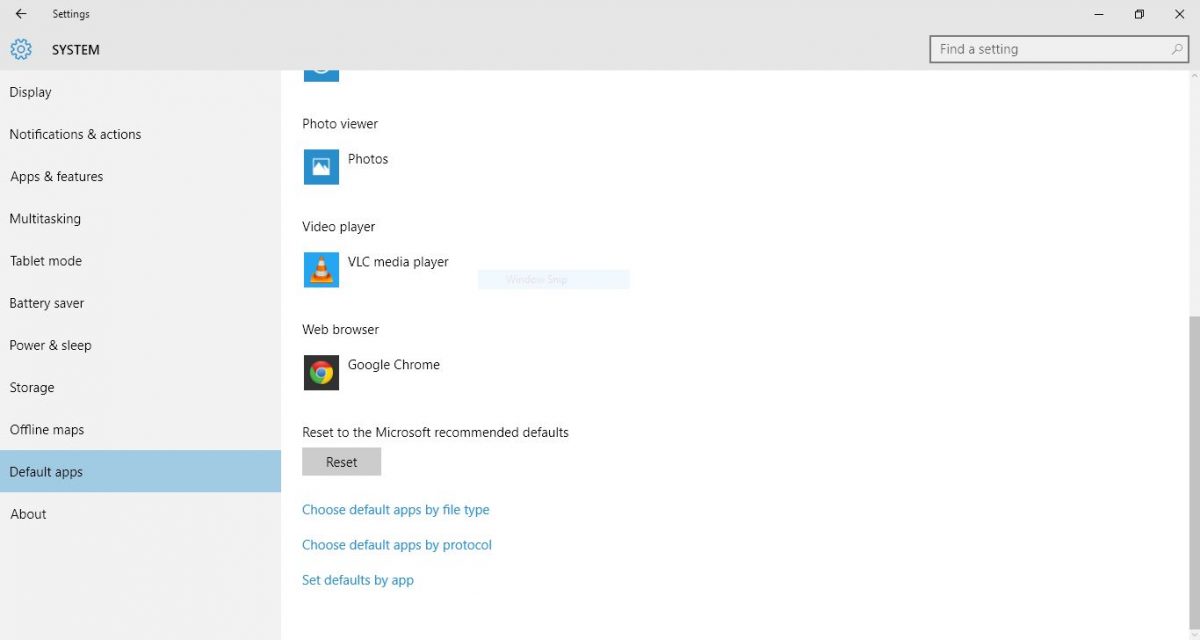
Task: Open the Display settings section
Action: 30,92
